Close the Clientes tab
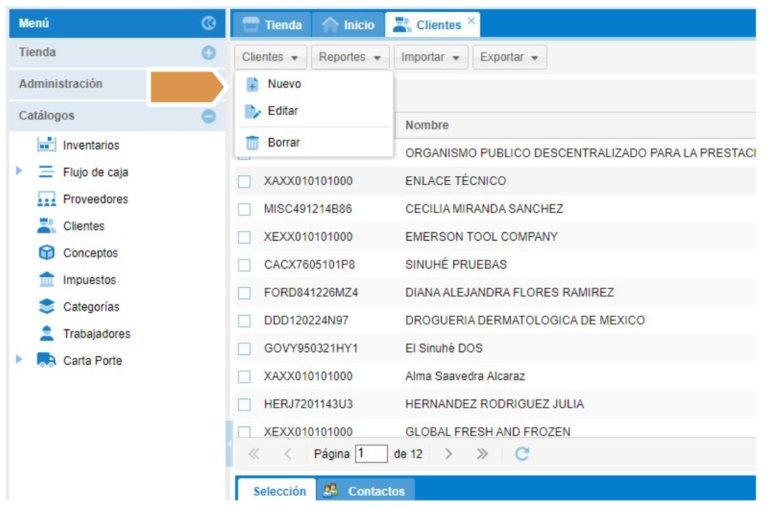 pyautogui.click(x=472, y=20)
